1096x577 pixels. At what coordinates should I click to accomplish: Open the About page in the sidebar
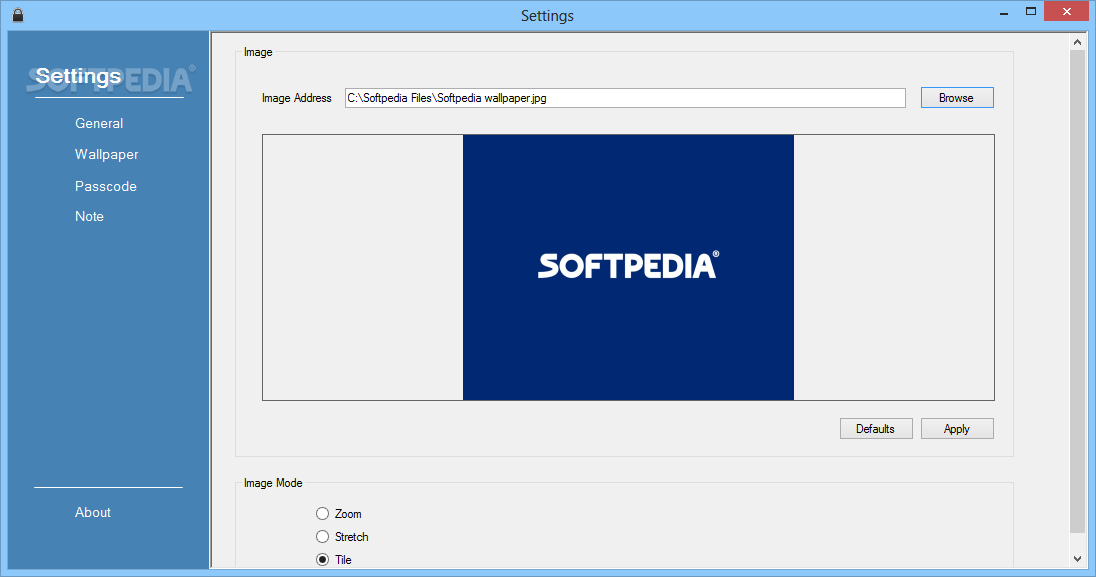pyautogui.click(x=92, y=512)
